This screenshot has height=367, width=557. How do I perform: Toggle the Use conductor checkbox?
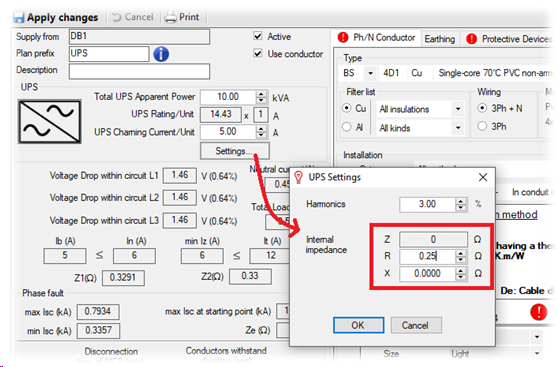pyautogui.click(x=258, y=54)
